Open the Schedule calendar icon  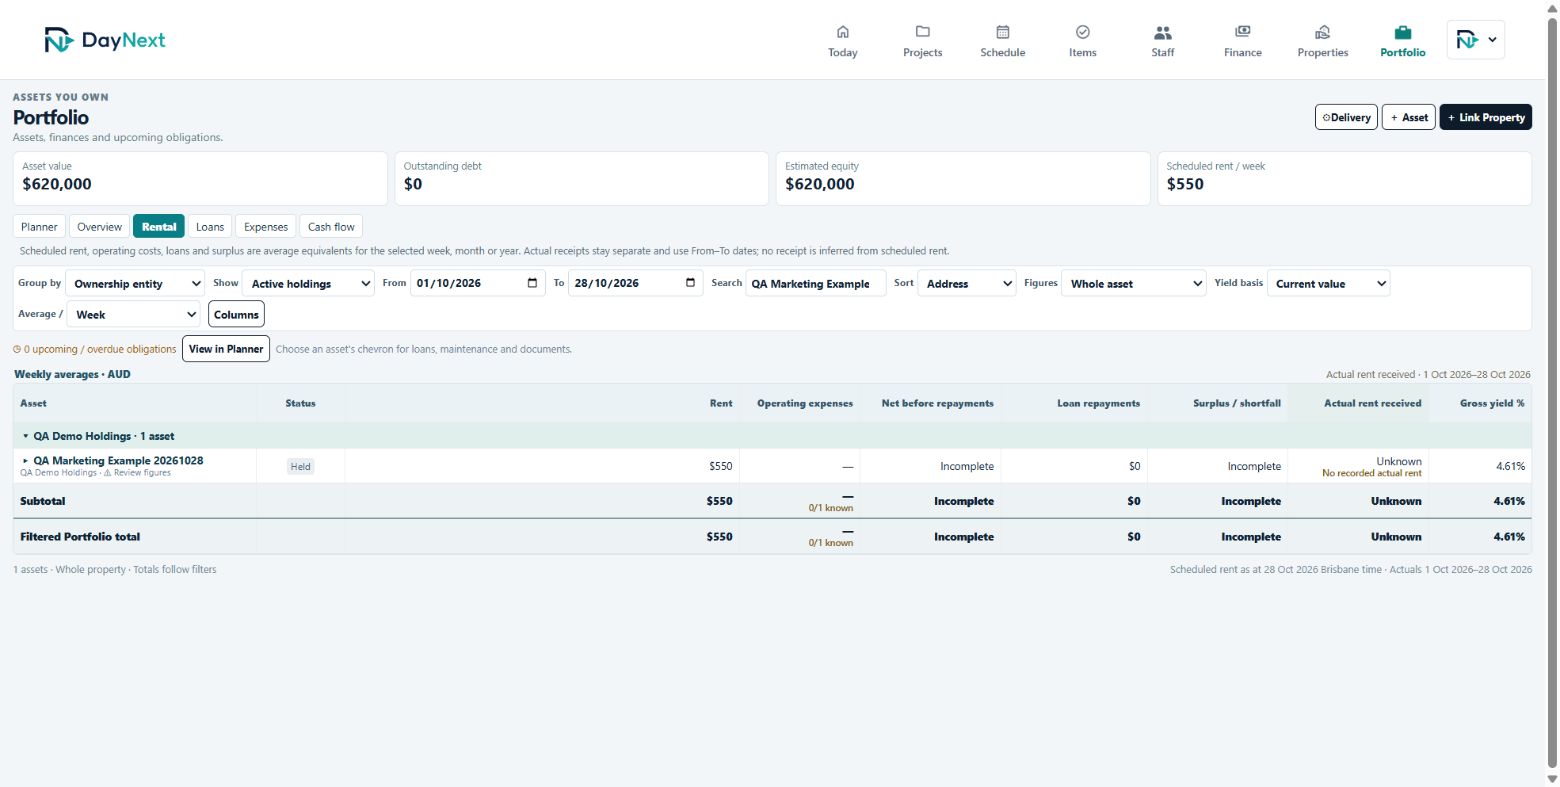click(x=1002, y=32)
